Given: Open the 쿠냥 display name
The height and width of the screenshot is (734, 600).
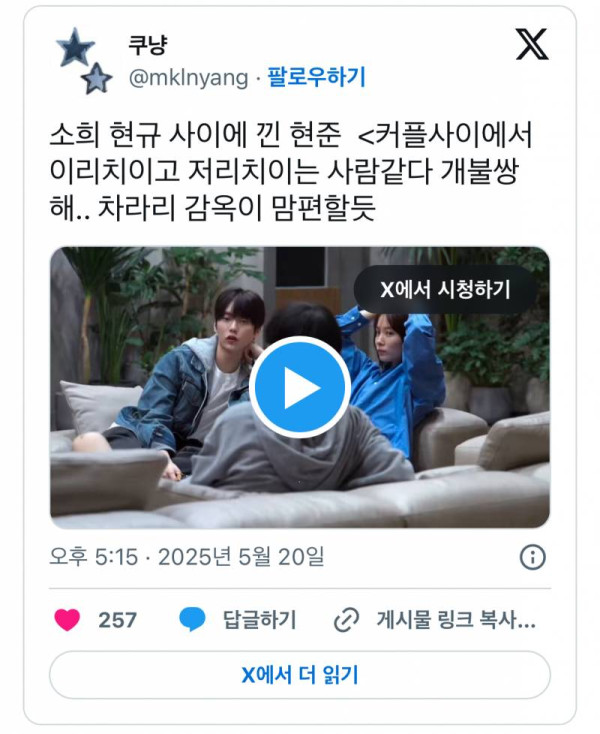Looking at the screenshot, I should point(147,45).
